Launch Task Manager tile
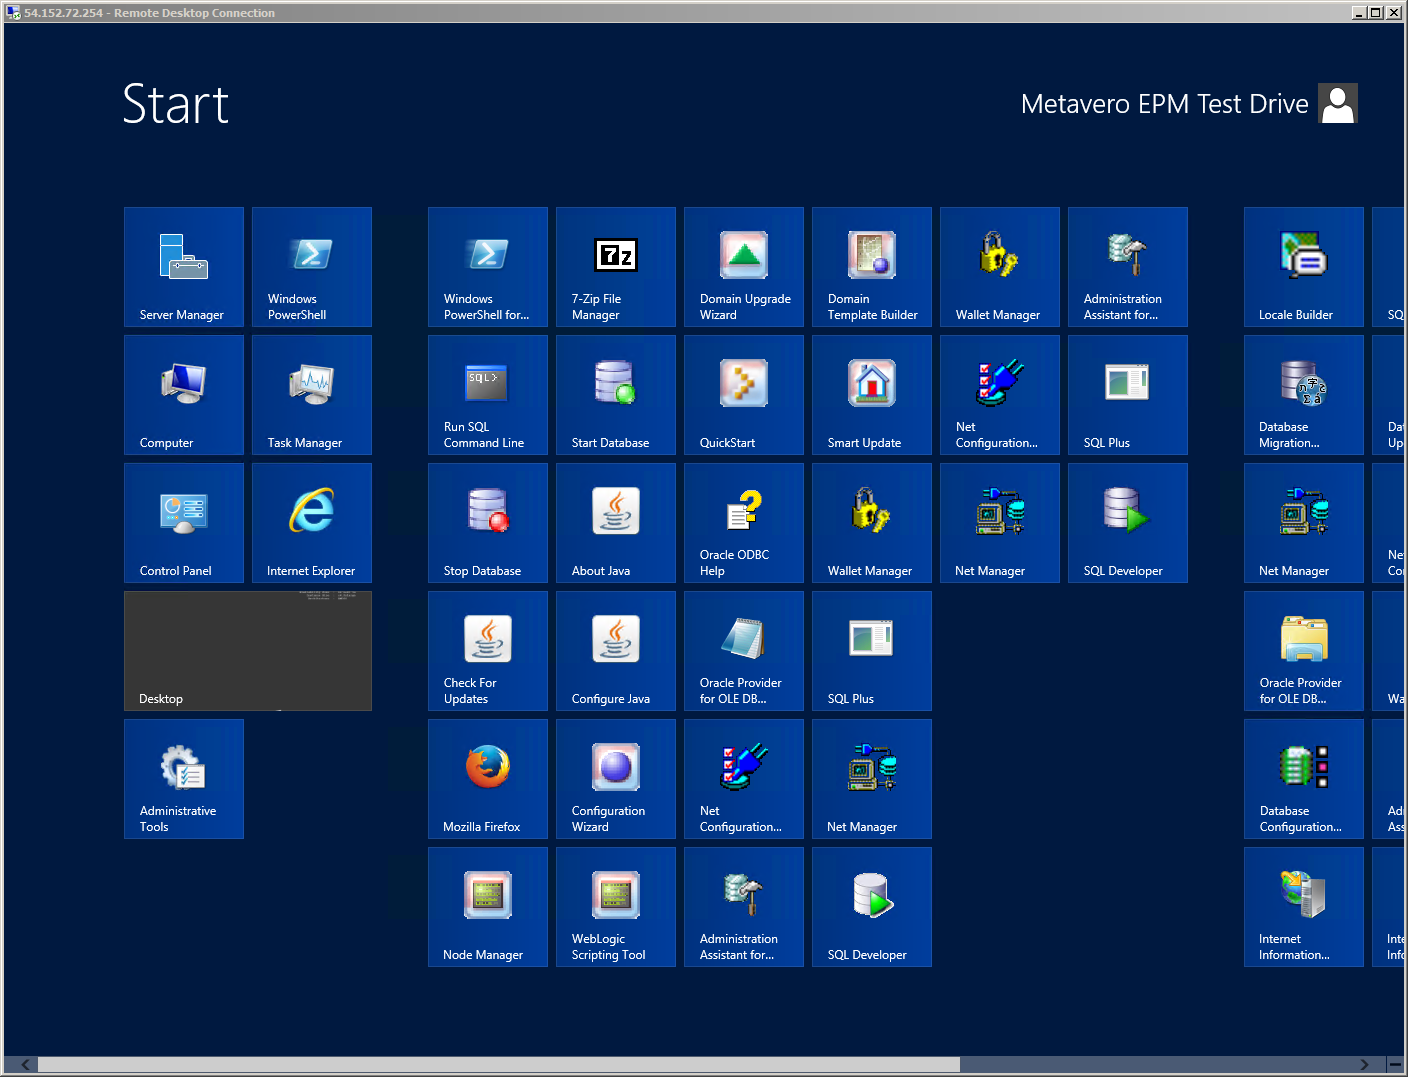 point(312,395)
